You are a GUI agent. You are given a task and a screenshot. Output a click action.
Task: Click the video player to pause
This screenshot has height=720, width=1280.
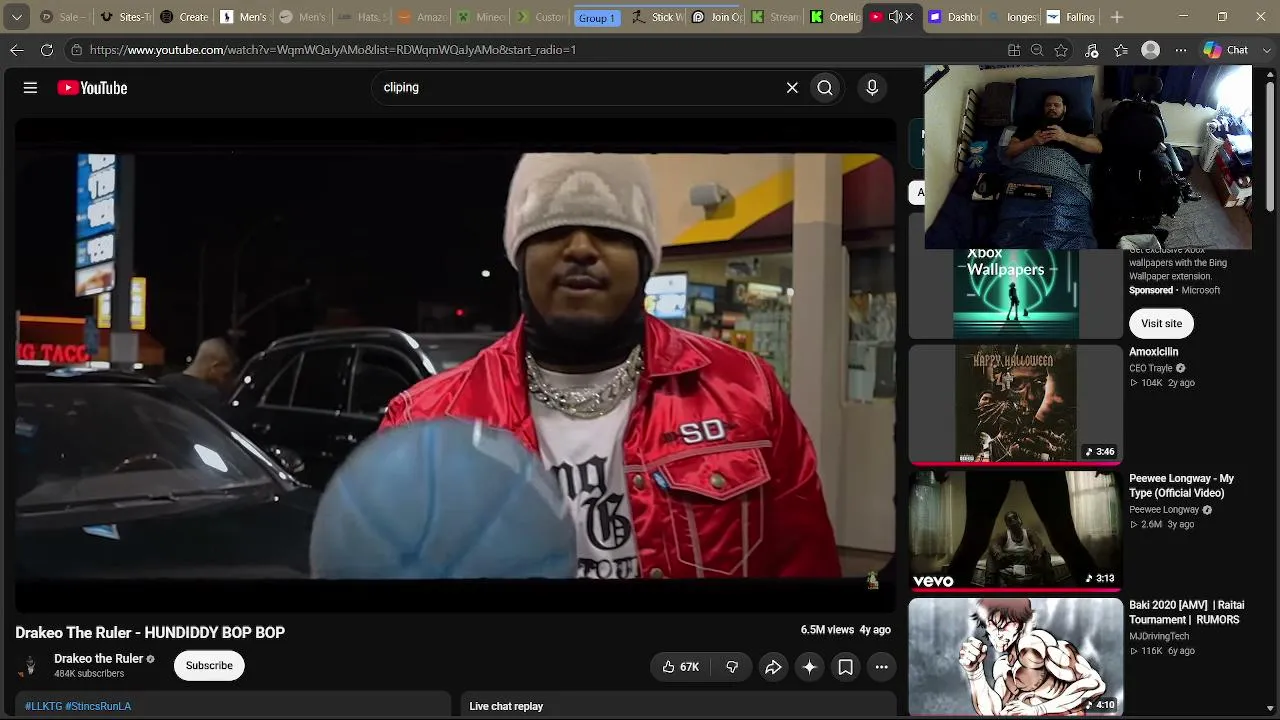point(455,365)
